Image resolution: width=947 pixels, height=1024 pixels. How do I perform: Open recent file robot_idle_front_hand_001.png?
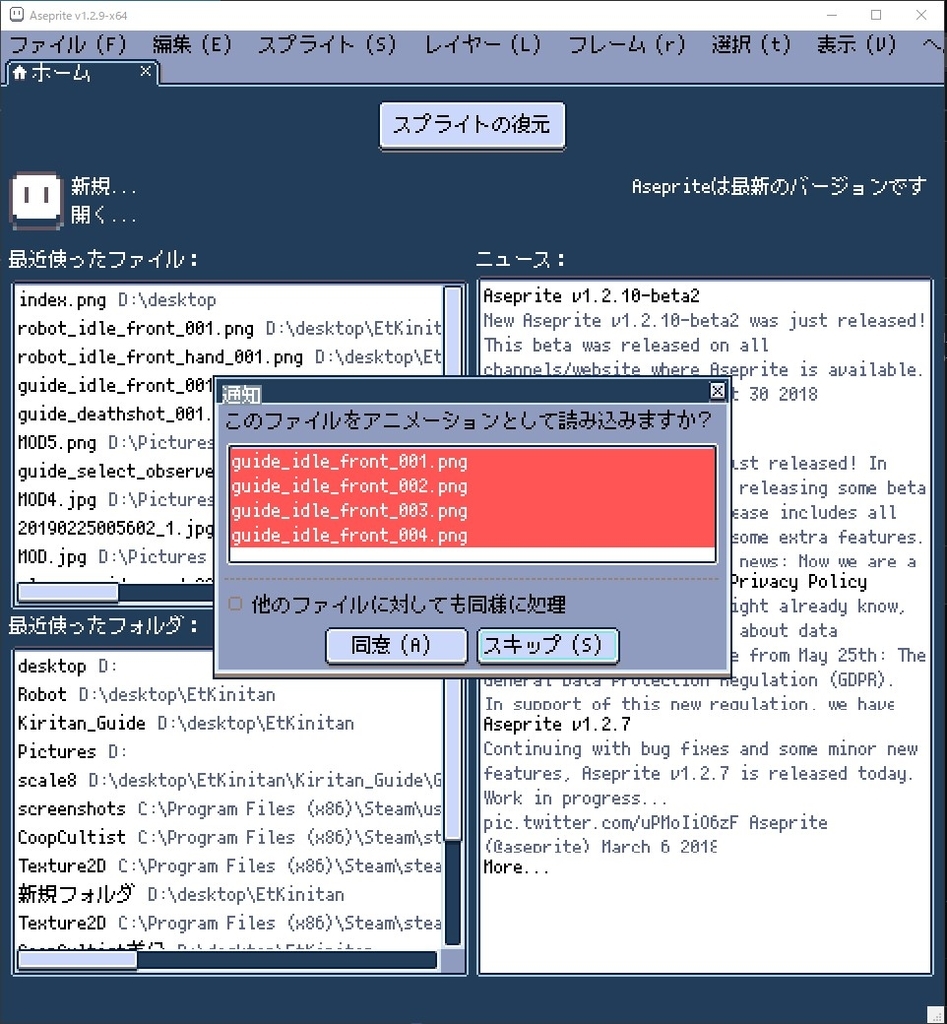point(229,357)
